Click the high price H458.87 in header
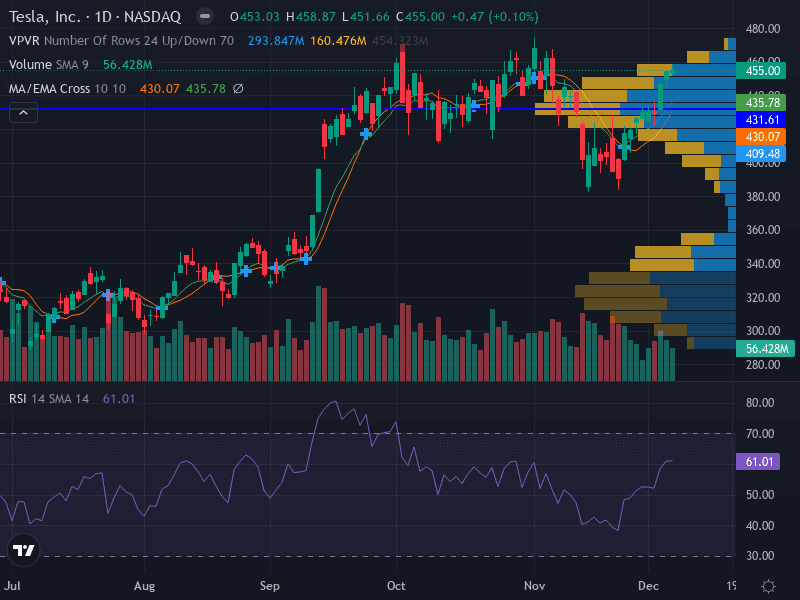The image size is (800, 600). (311, 17)
